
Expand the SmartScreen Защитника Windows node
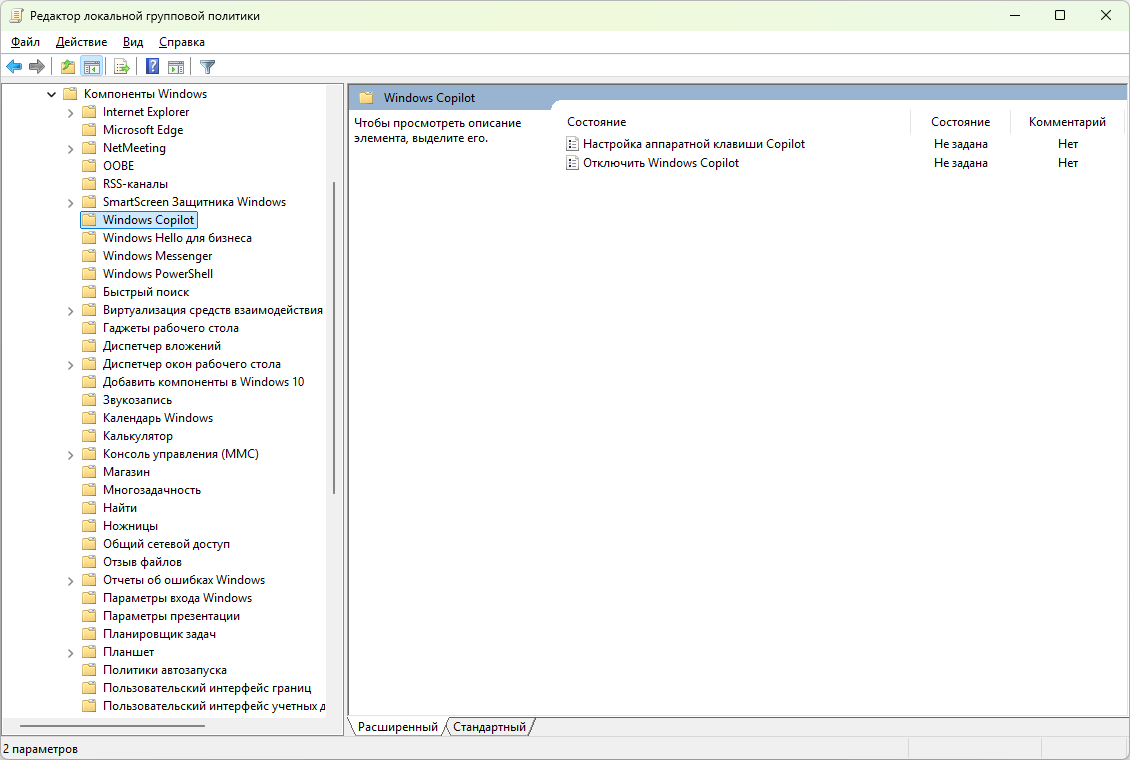click(x=71, y=202)
